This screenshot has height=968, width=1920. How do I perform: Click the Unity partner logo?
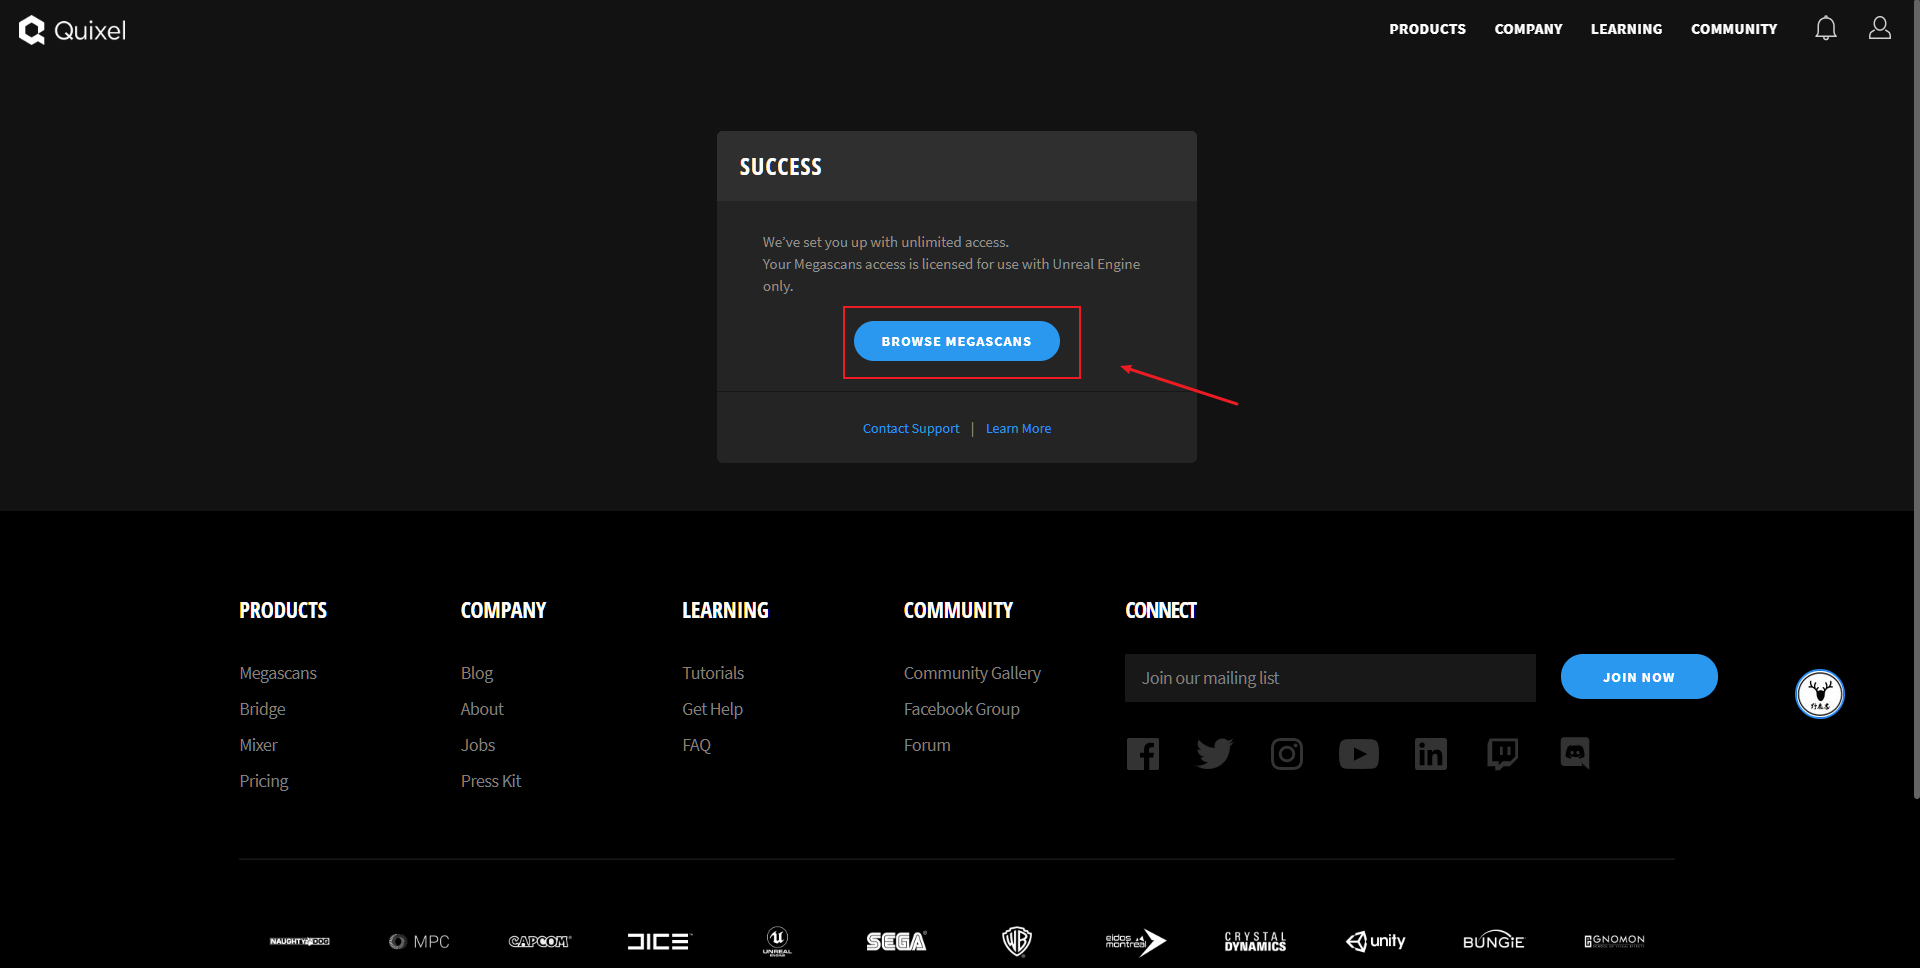click(1375, 941)
